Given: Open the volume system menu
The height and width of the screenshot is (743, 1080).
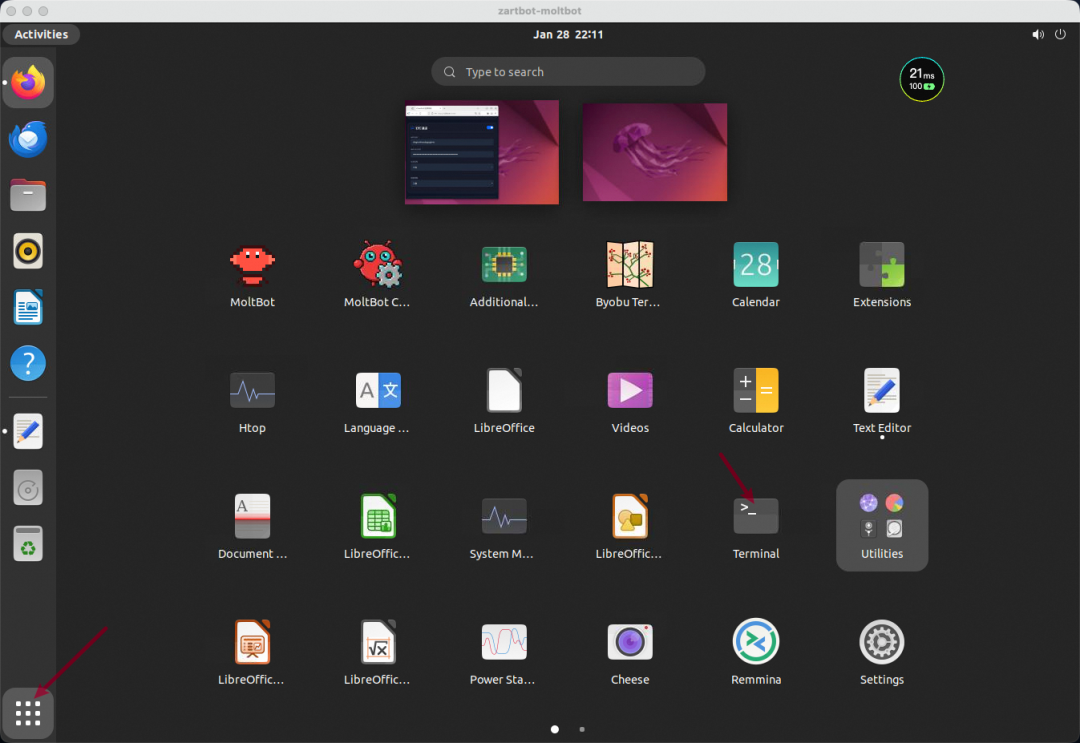Looking at the screenshot, I should (1038, 34).
